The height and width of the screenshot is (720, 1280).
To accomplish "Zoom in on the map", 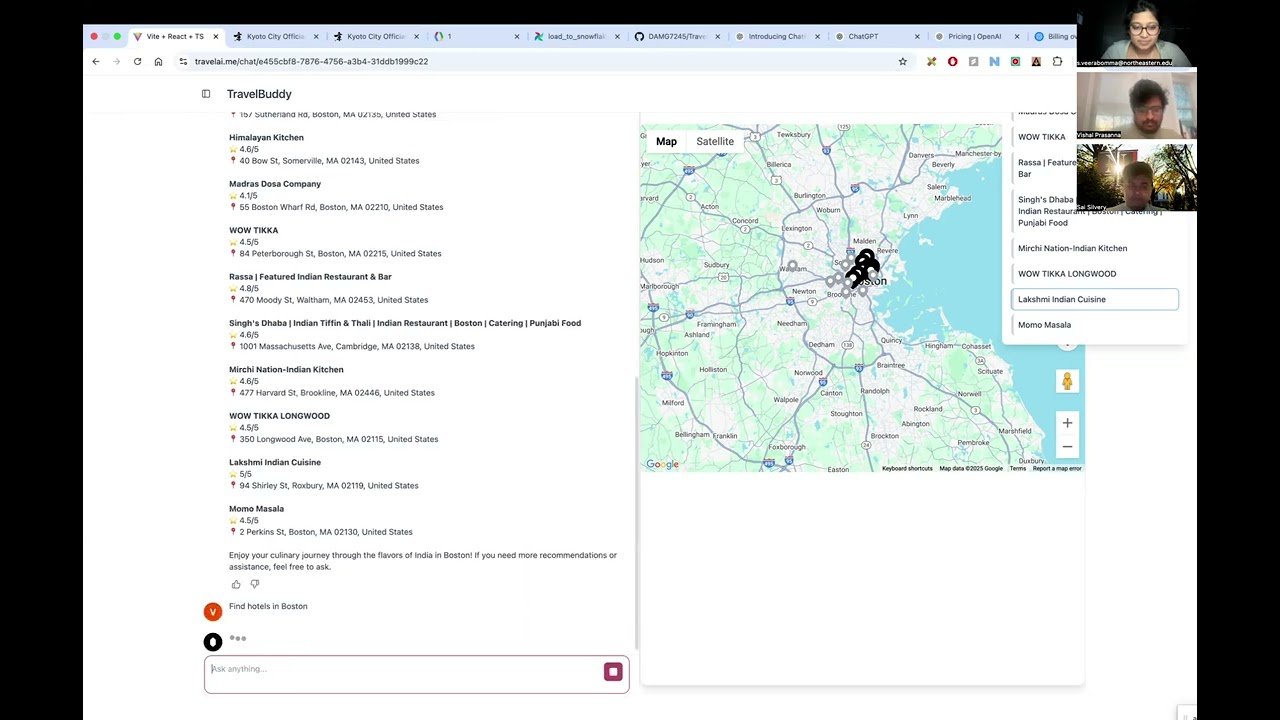I will pyautogui.click(x=1067, y=423).
